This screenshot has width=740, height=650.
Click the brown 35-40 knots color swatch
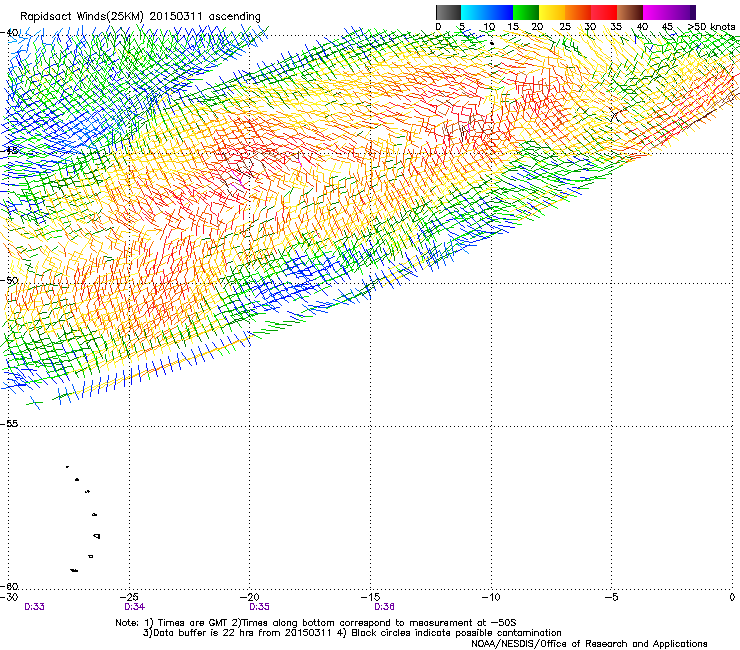coord(630,12)
